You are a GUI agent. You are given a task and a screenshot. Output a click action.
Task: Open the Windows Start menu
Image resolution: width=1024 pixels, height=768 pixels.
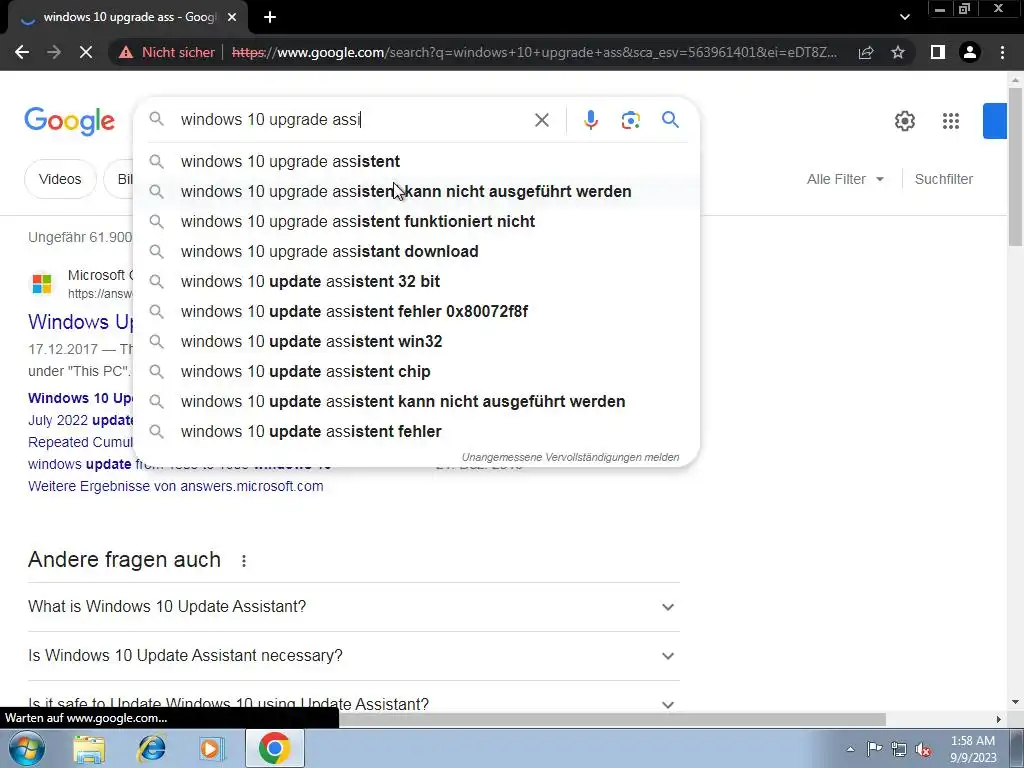pos(26,748)
